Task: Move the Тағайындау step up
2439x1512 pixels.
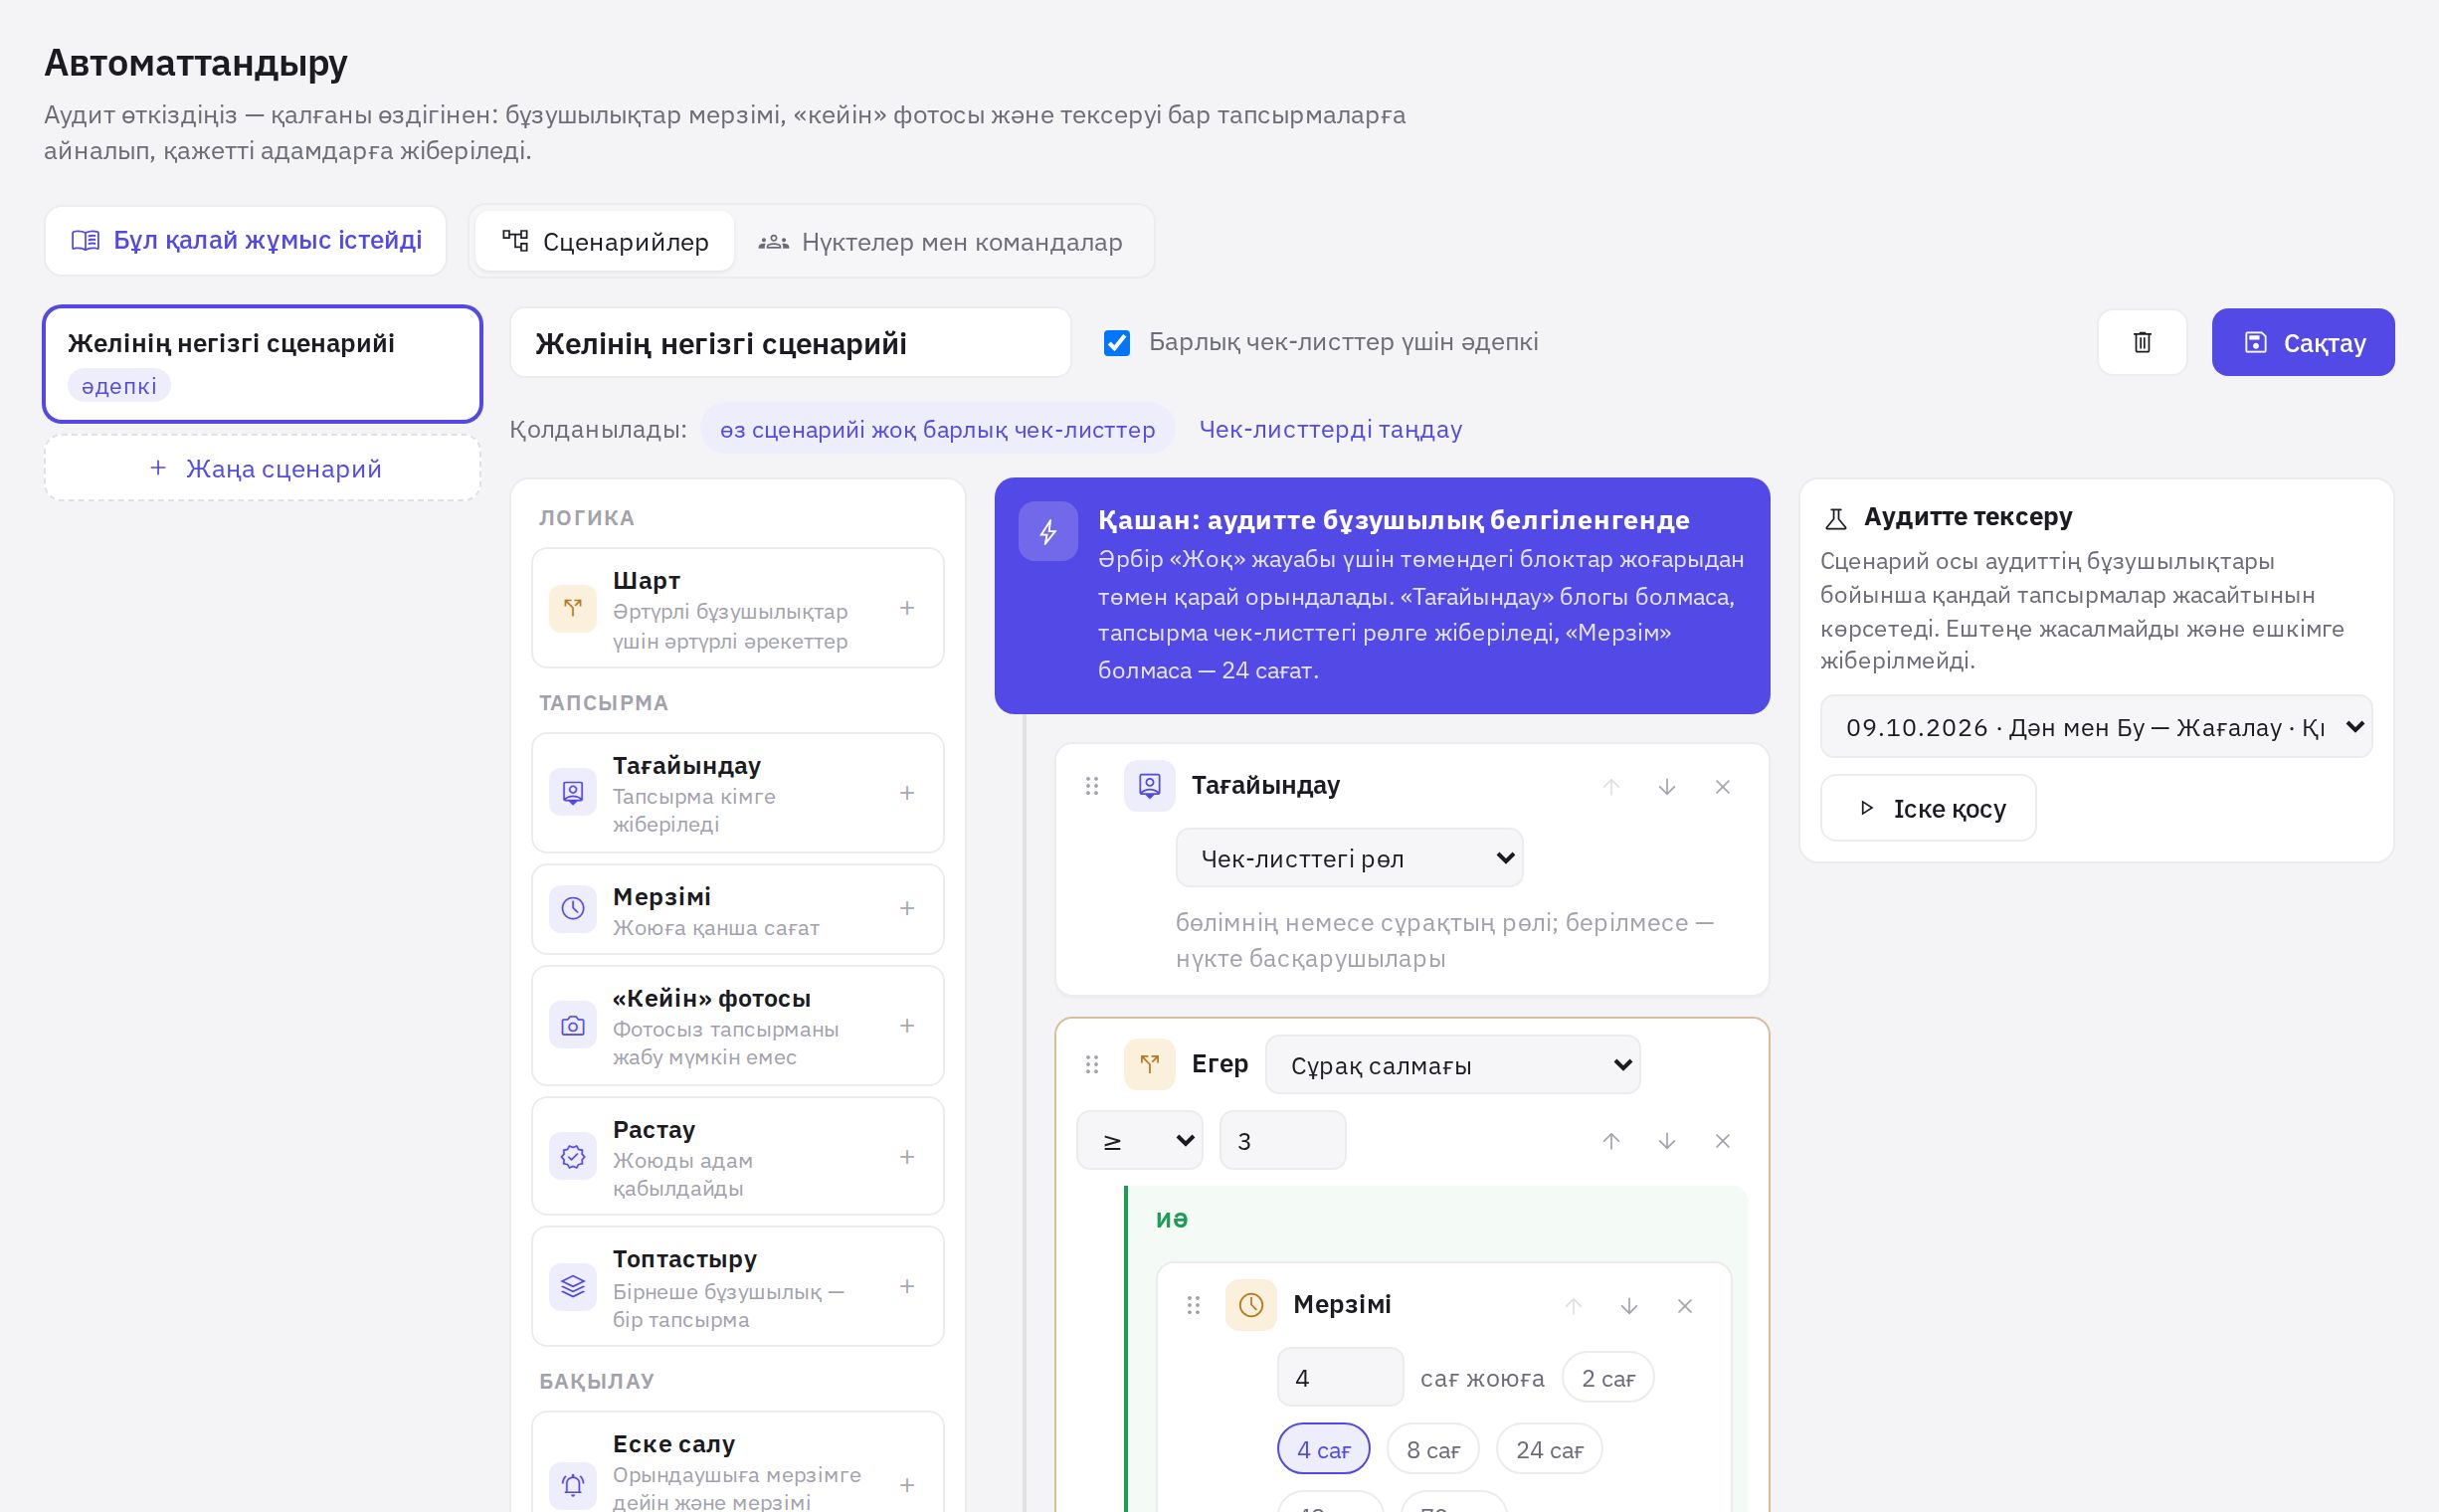Action: tap(1611, 787)
